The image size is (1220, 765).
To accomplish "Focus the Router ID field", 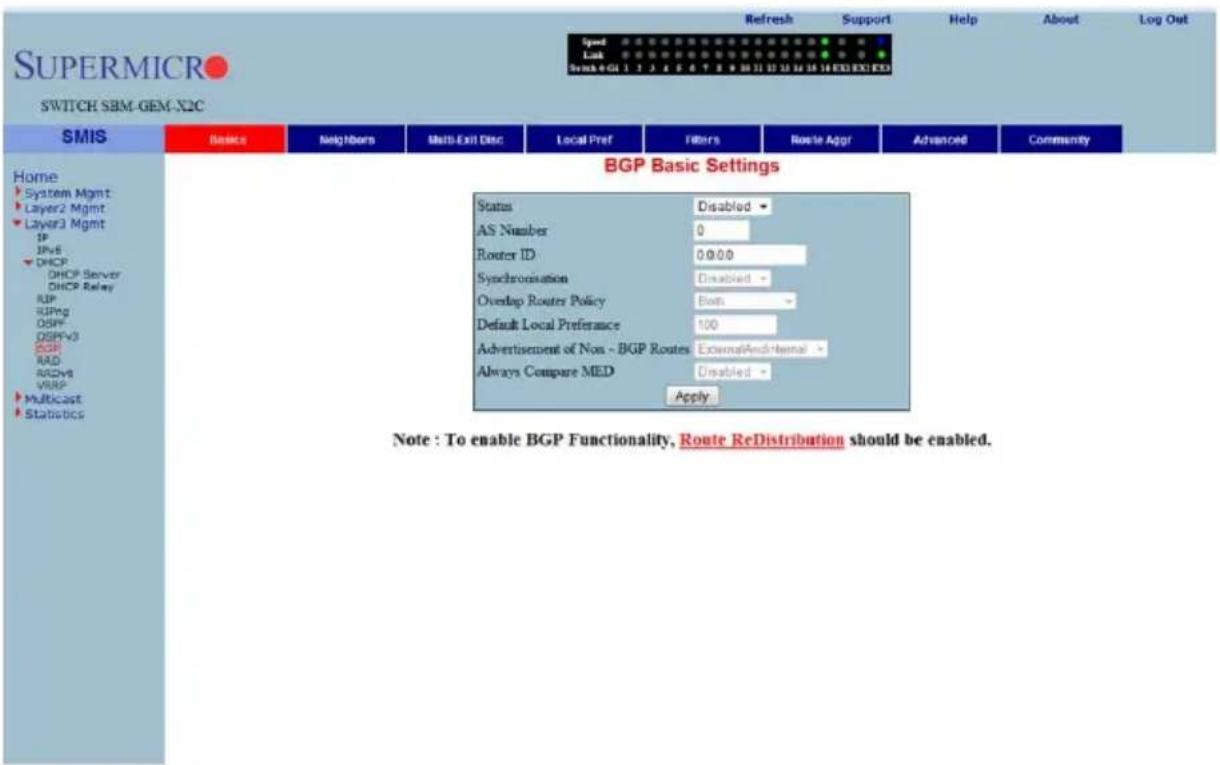I will [x=749, y=254].
